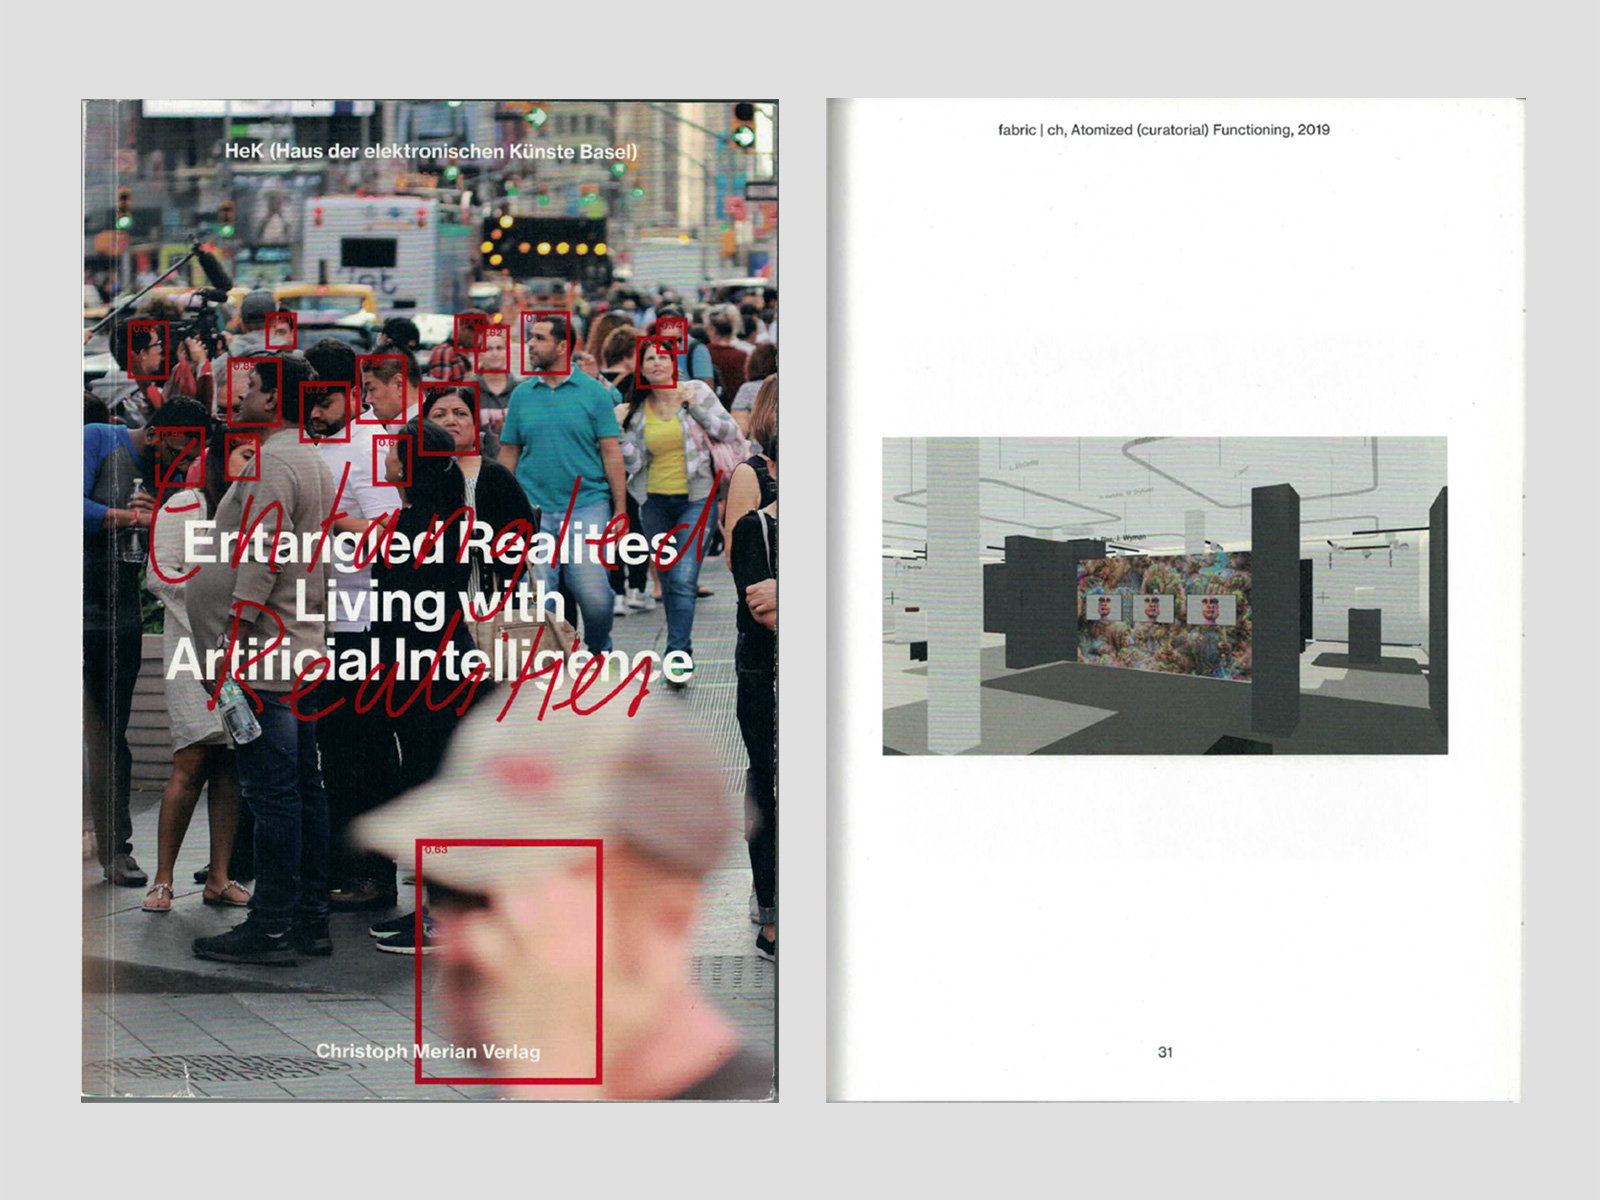Click the 'Artificial Intelligence' title line

[430, 662]
